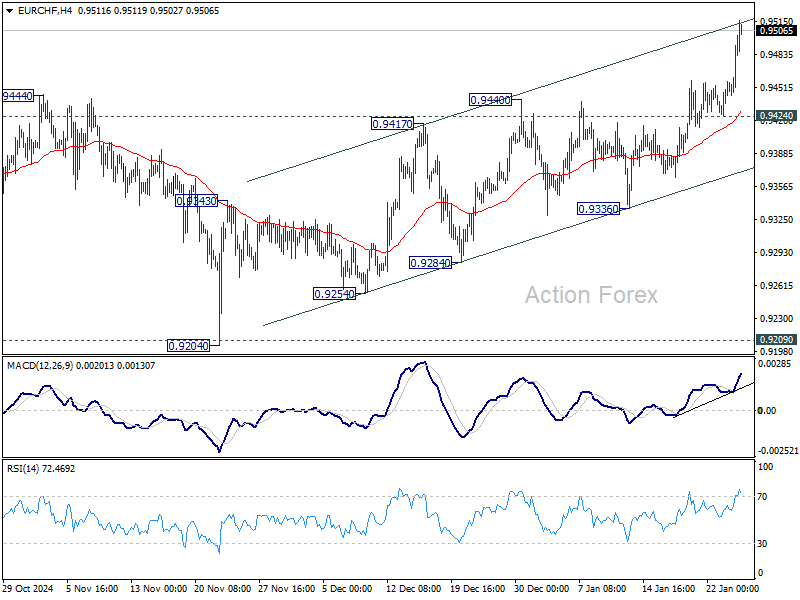Click the 30 Dec 00:00 date on the time axis
The image size is (800, 600).
(541, 589)
